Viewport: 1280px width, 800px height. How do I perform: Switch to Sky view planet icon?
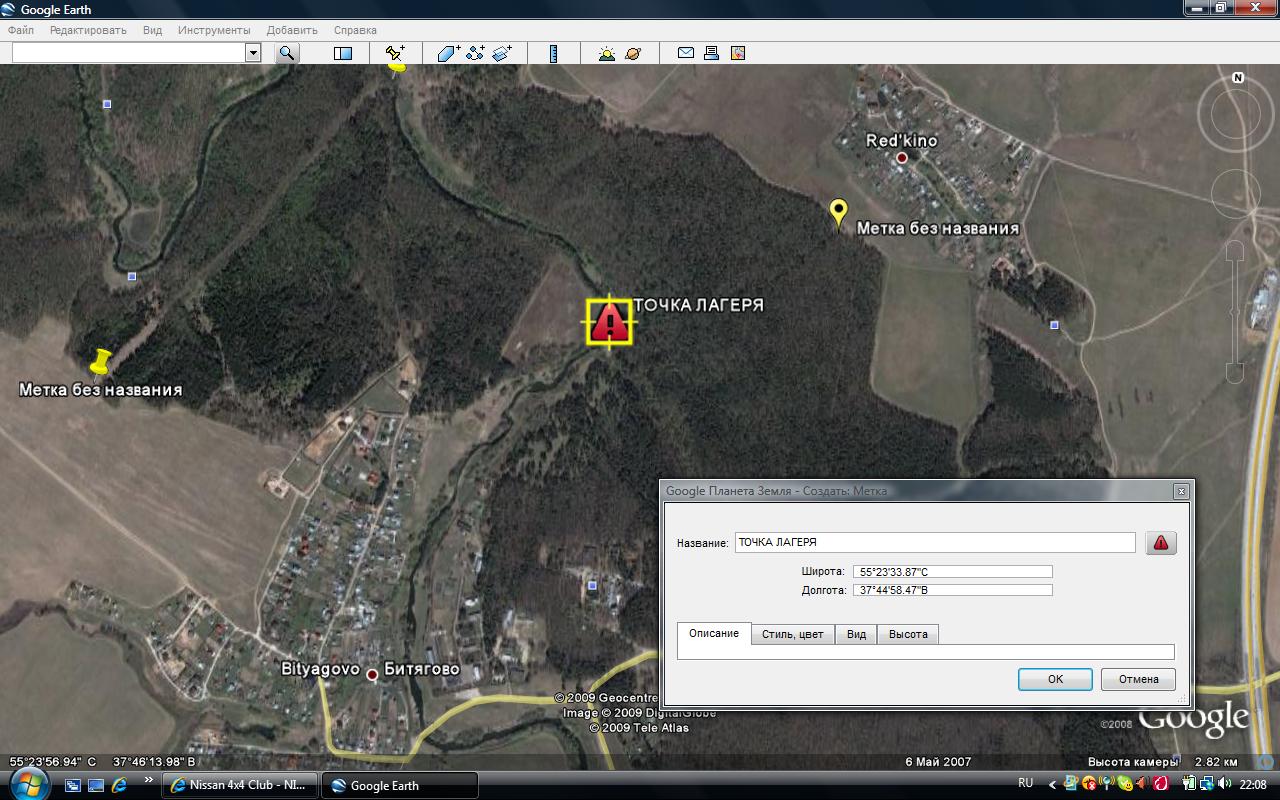pos(633,54)
